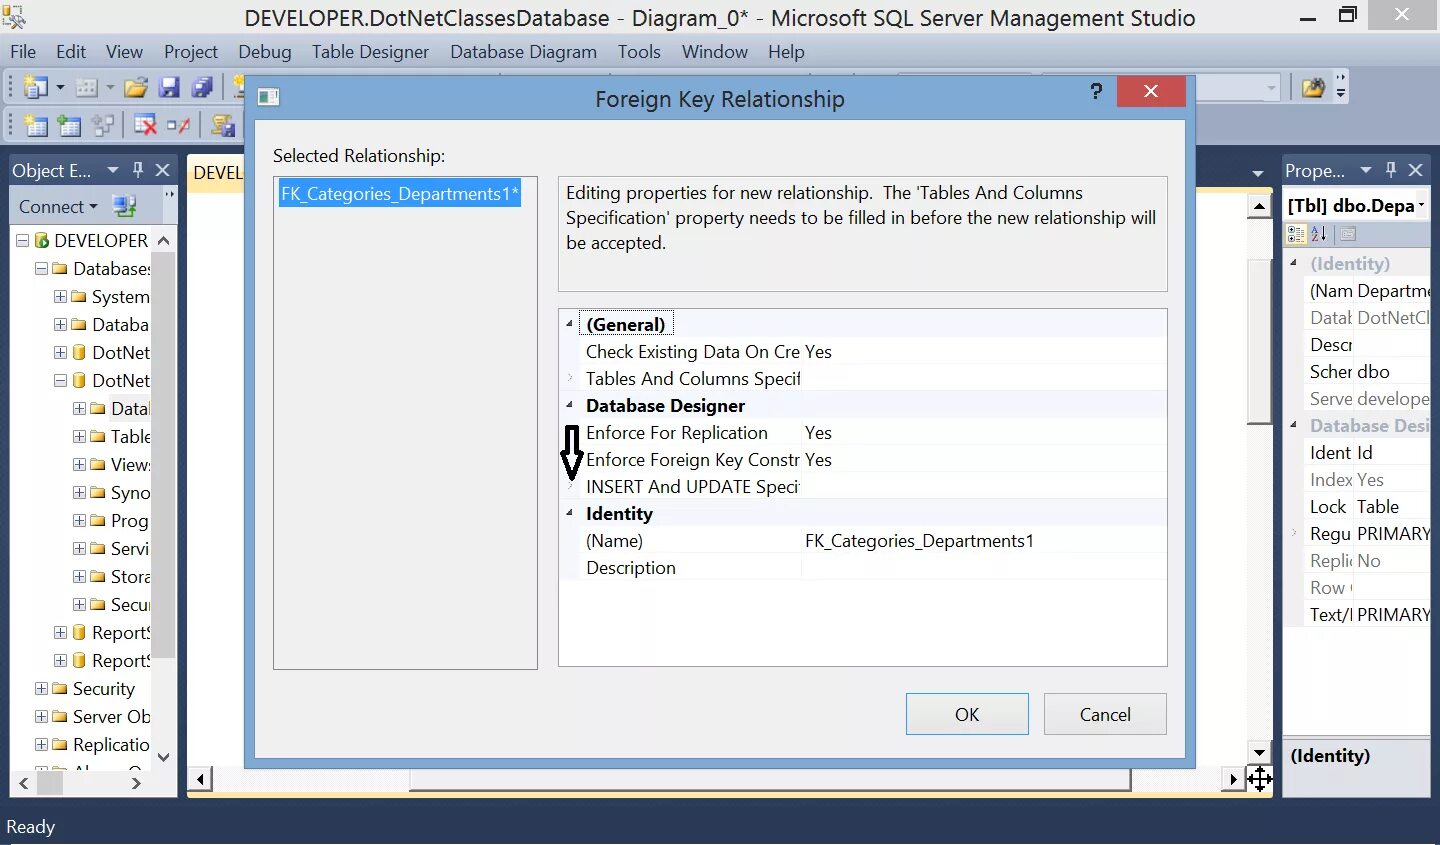Image resolution: width=1440 pixels, height=845 pixels.
Task: Open the Edit menu
Action: (x=70, y=51)
